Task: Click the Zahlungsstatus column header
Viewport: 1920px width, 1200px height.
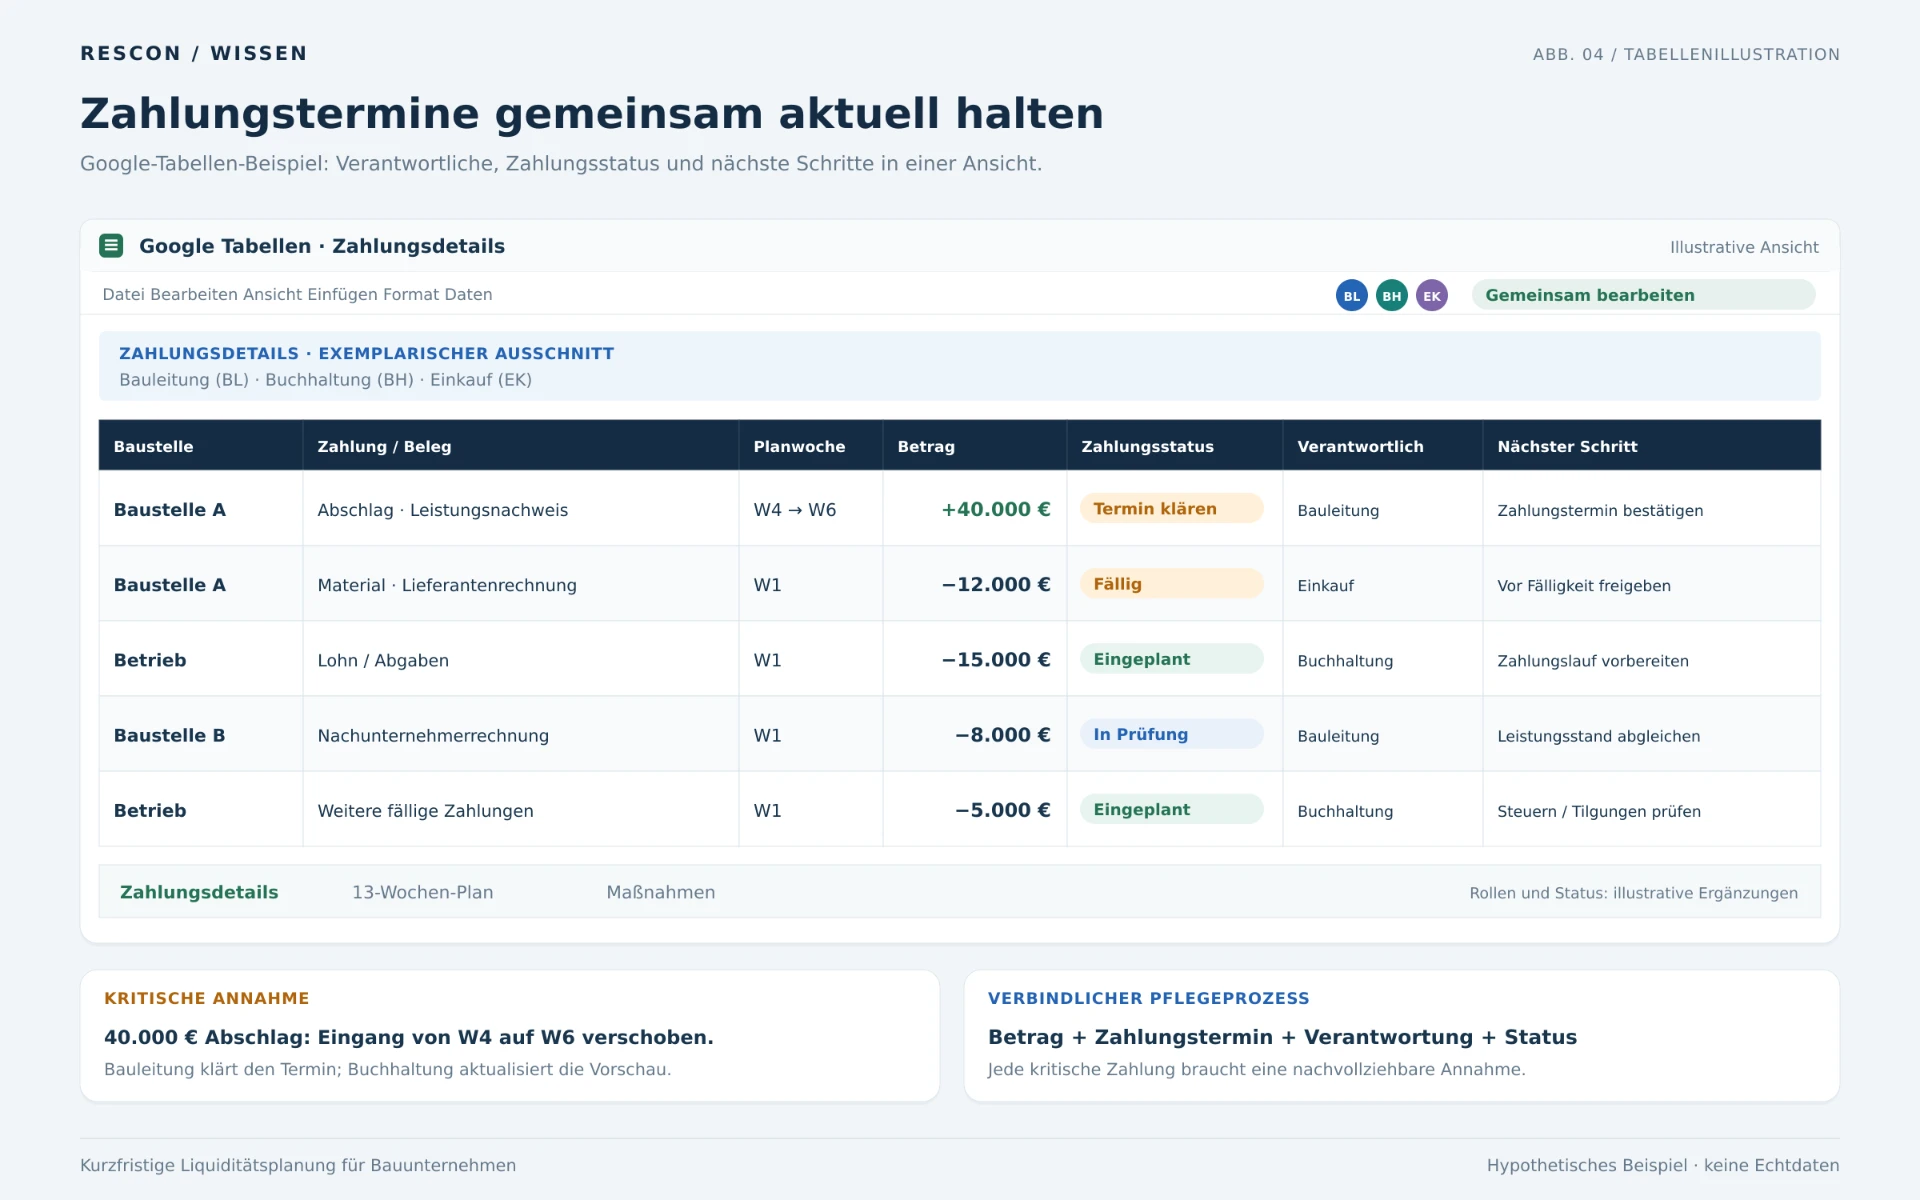Action: pos(1175,446)
